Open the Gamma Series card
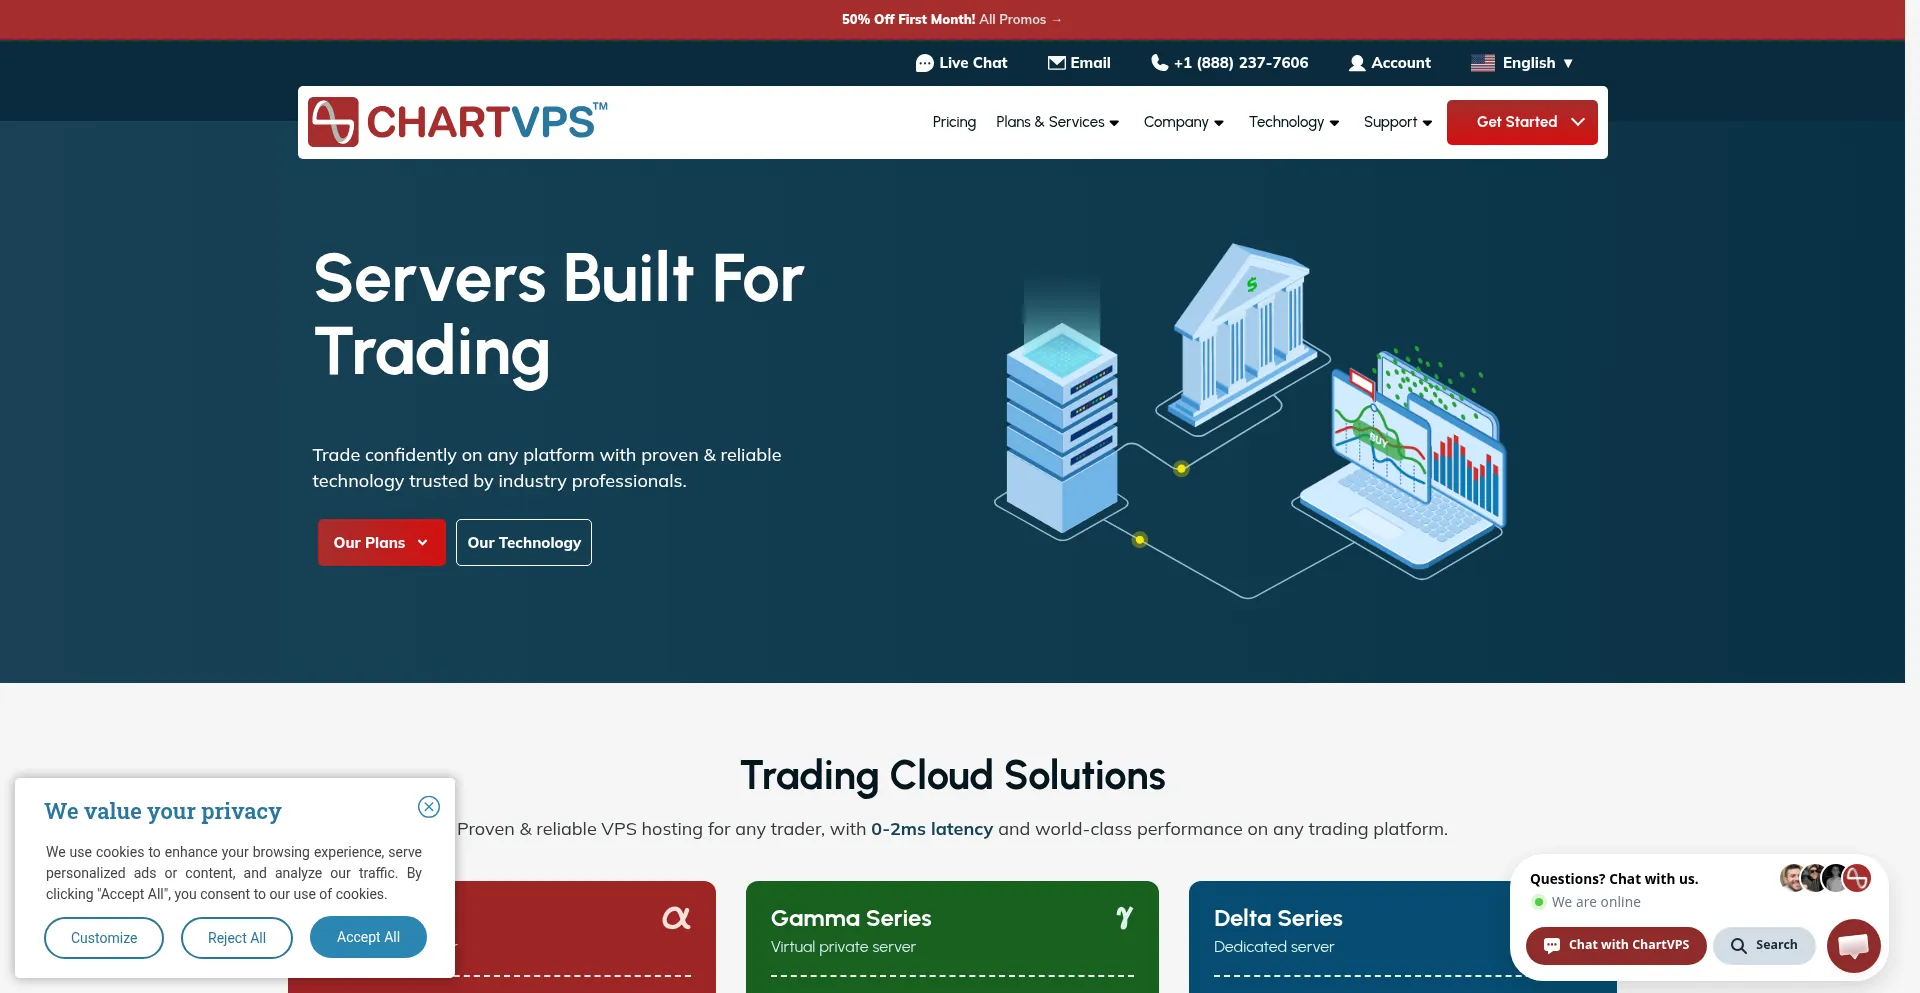Image resolution: width=1920 pixels, height=993 pixels. (x=952, y=937)
